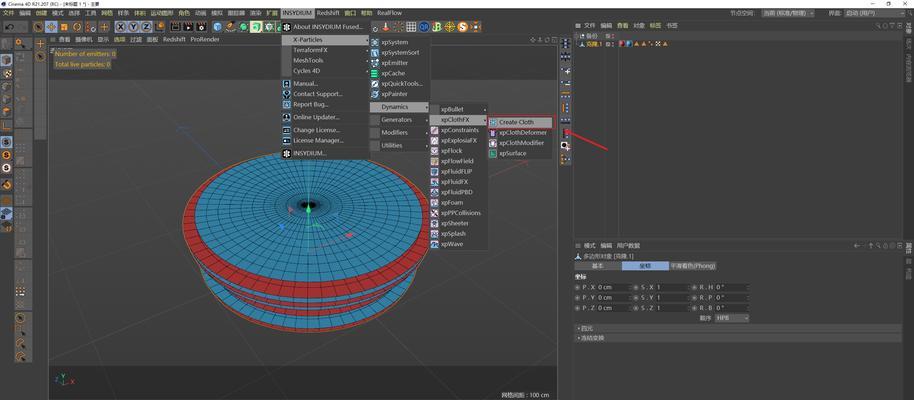Select Create Cloth from the xpClothFX submenu

(x=520, y=122)
